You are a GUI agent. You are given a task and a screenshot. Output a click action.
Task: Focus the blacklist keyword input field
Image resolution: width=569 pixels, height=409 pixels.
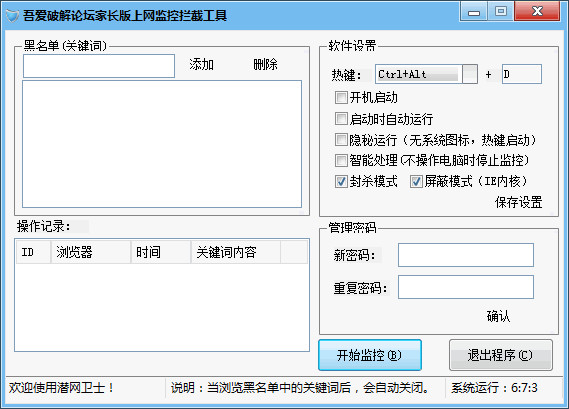click(99, 66)
